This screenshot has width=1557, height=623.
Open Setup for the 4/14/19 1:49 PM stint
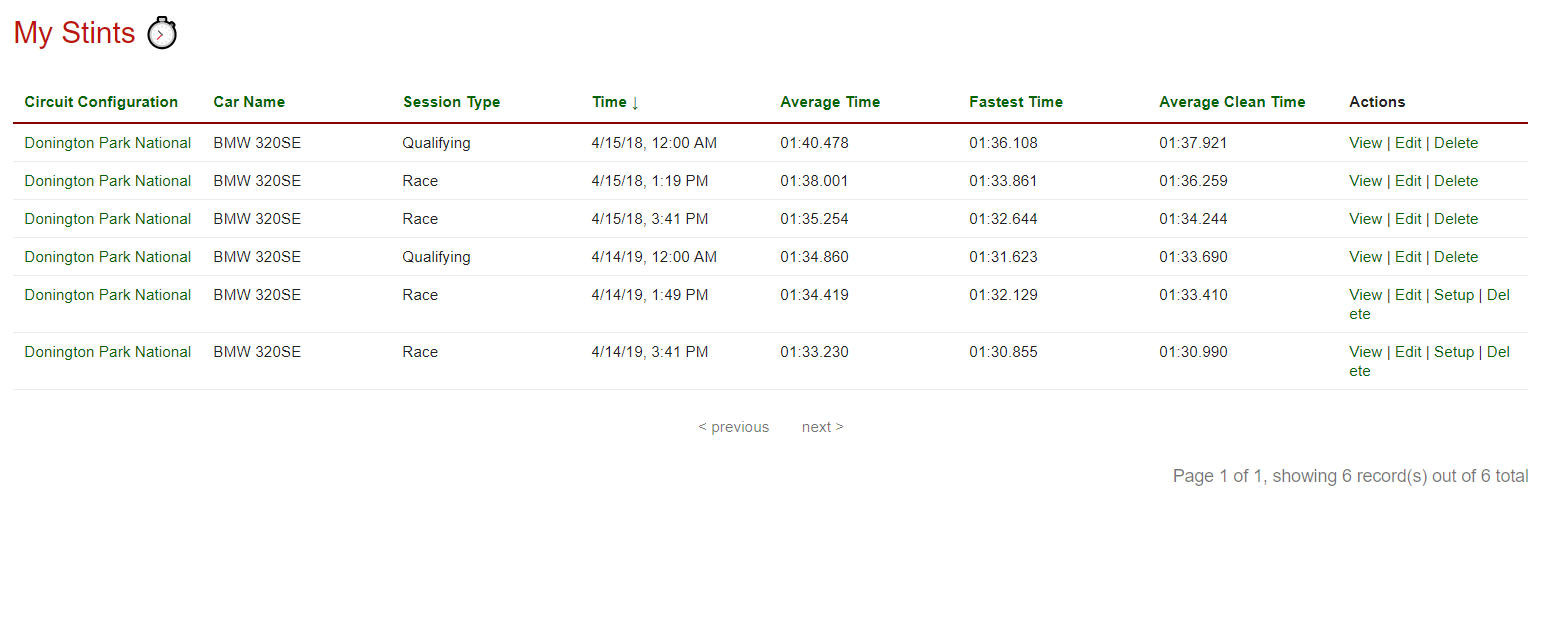click(1454, 295)
